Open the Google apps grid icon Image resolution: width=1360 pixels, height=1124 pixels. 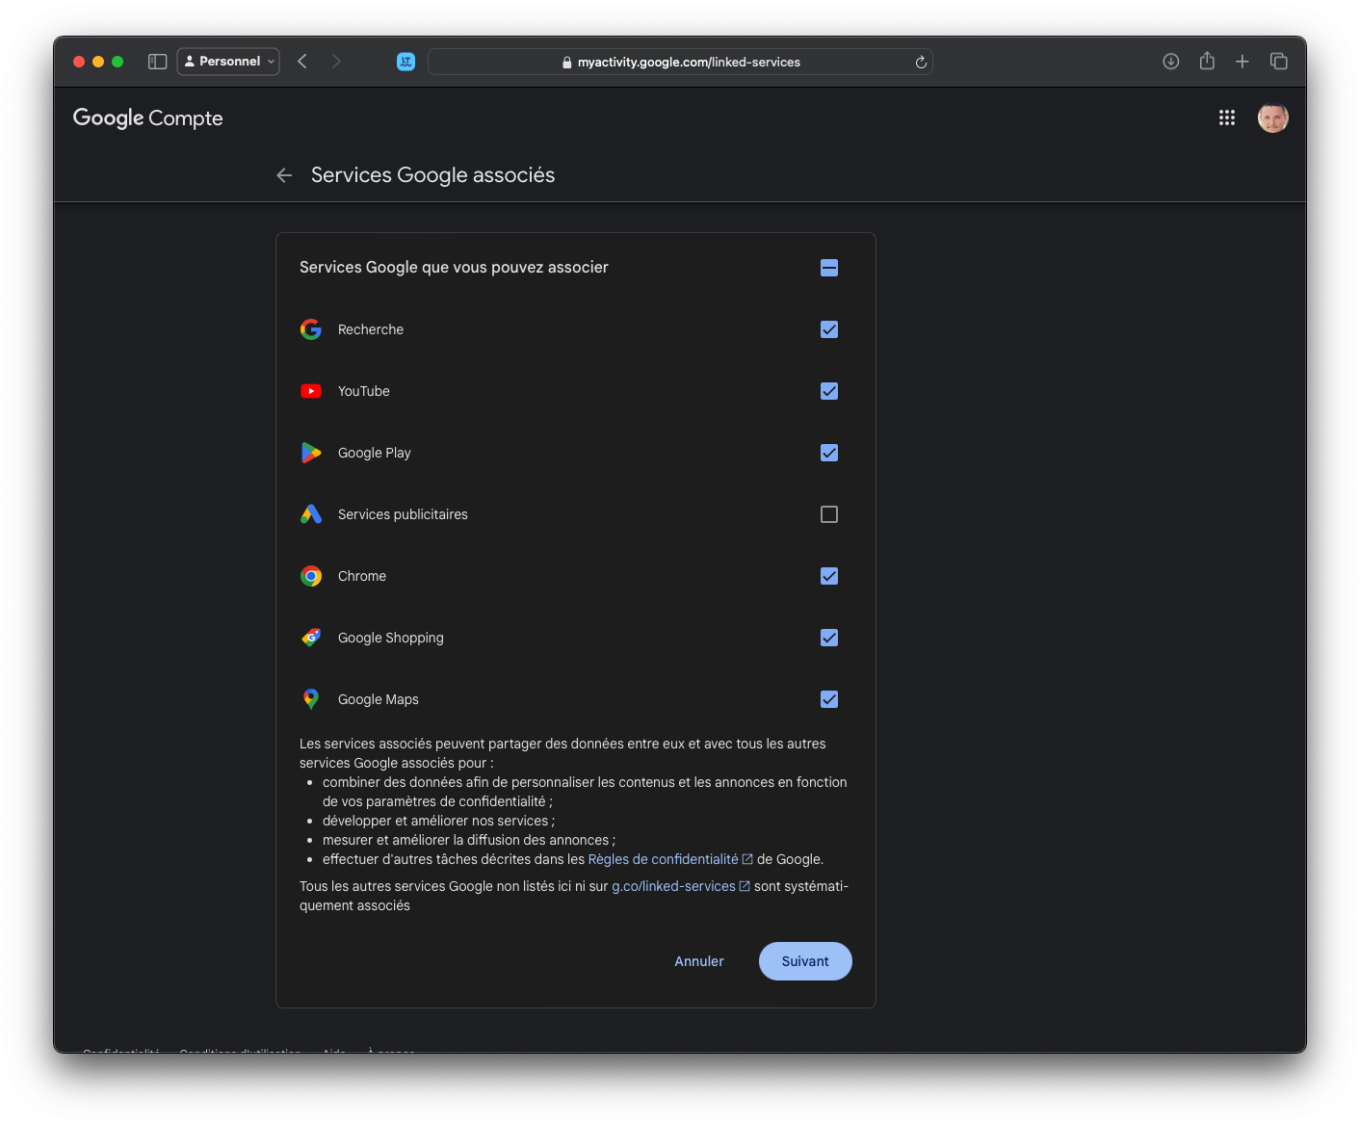[1227, 118]
